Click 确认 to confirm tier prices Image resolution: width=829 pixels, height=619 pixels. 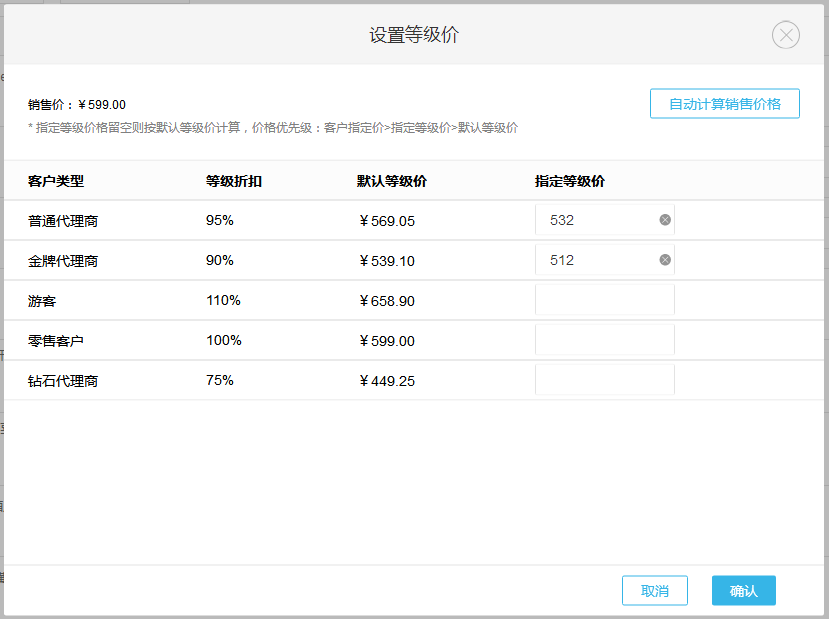[x=743, y=590]
